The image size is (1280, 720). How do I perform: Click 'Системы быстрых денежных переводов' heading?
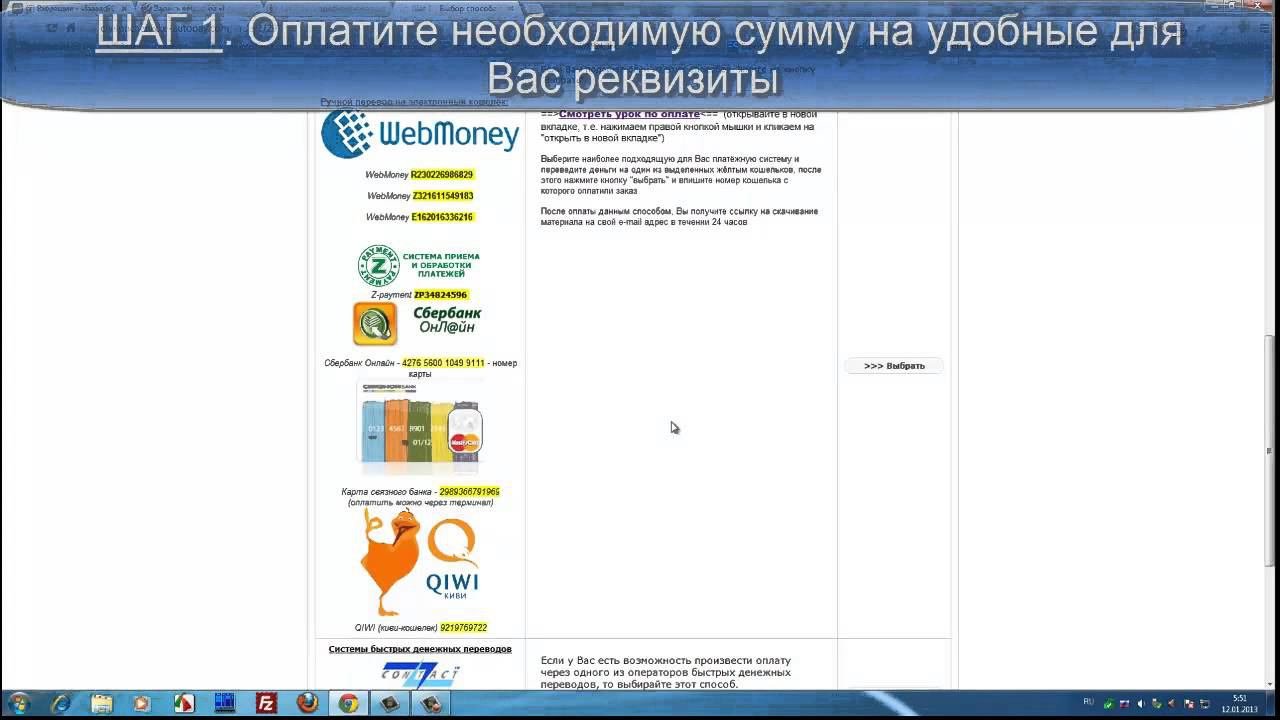pyautogui.click(x=420, y=649)
